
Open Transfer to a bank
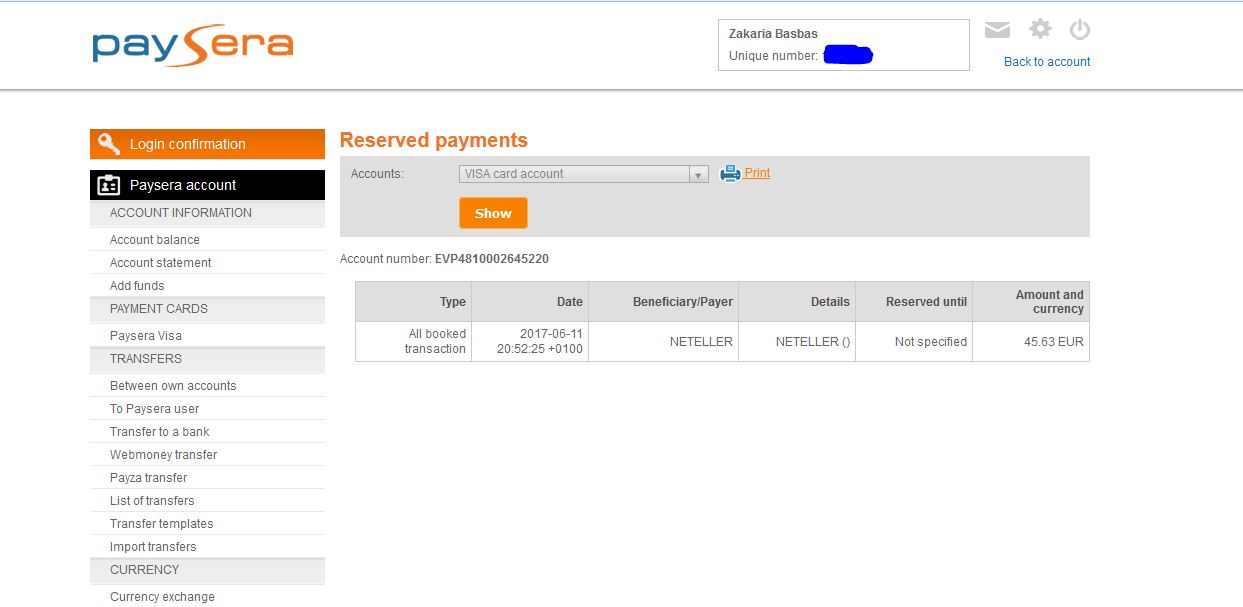(x=160, y=432)
